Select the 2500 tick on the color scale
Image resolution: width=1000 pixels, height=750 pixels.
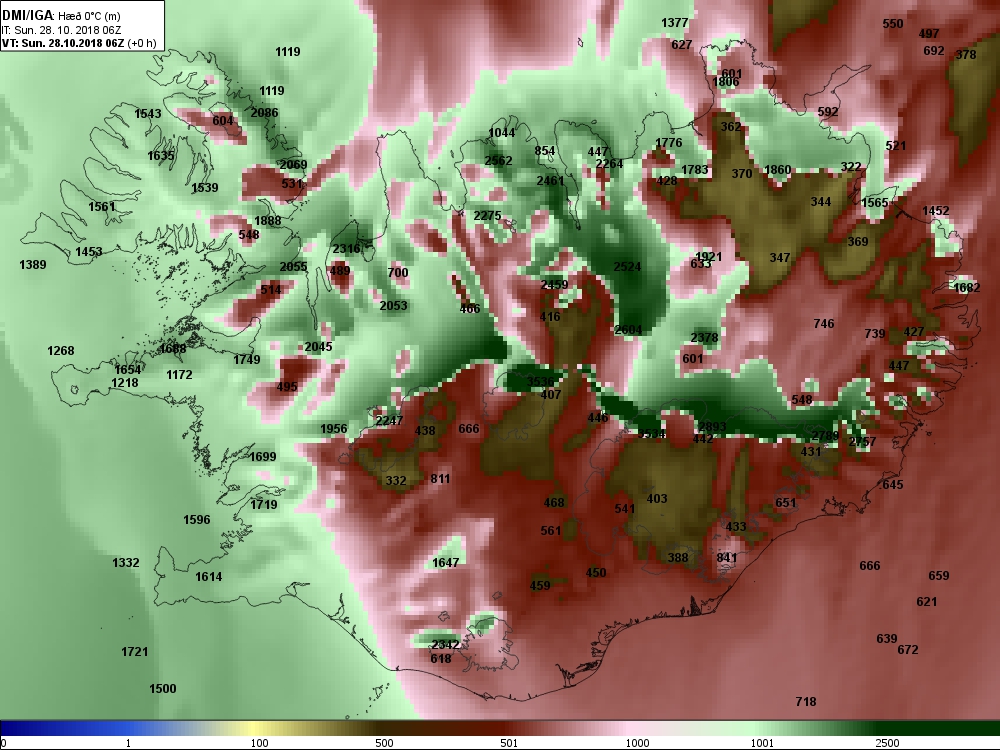(x=887, y=743)
